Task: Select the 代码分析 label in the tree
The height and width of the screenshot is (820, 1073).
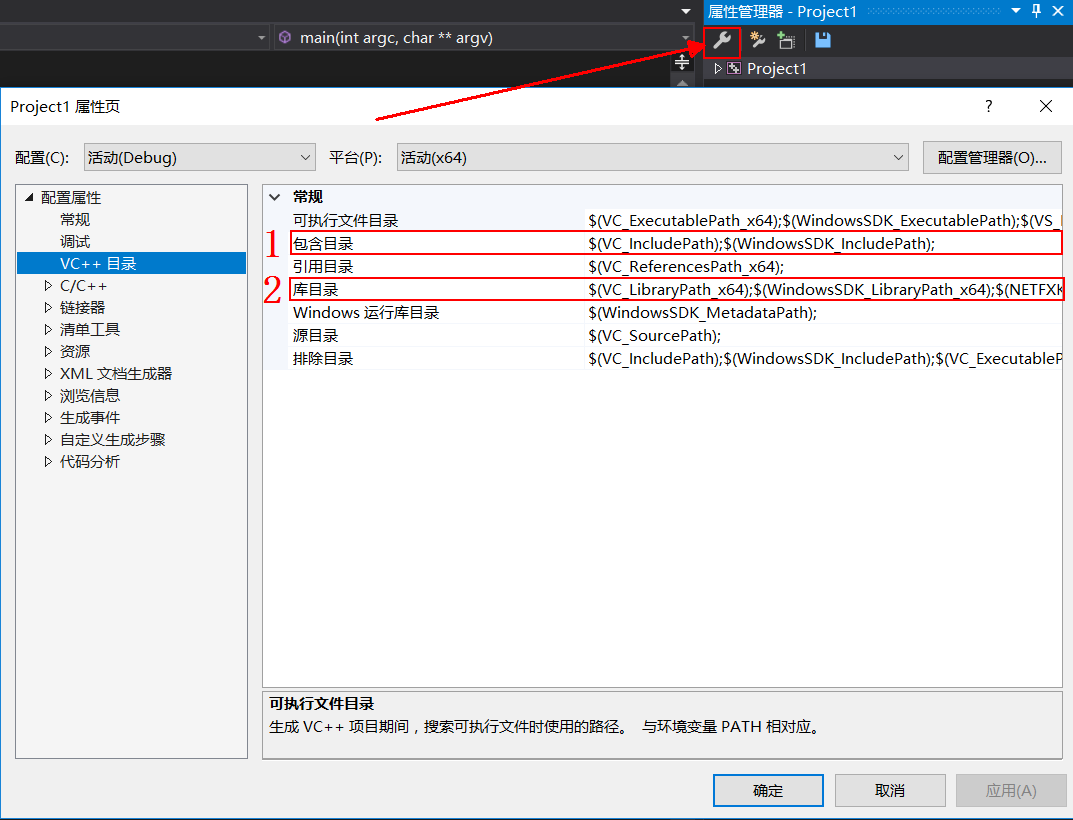Action: 90,461
